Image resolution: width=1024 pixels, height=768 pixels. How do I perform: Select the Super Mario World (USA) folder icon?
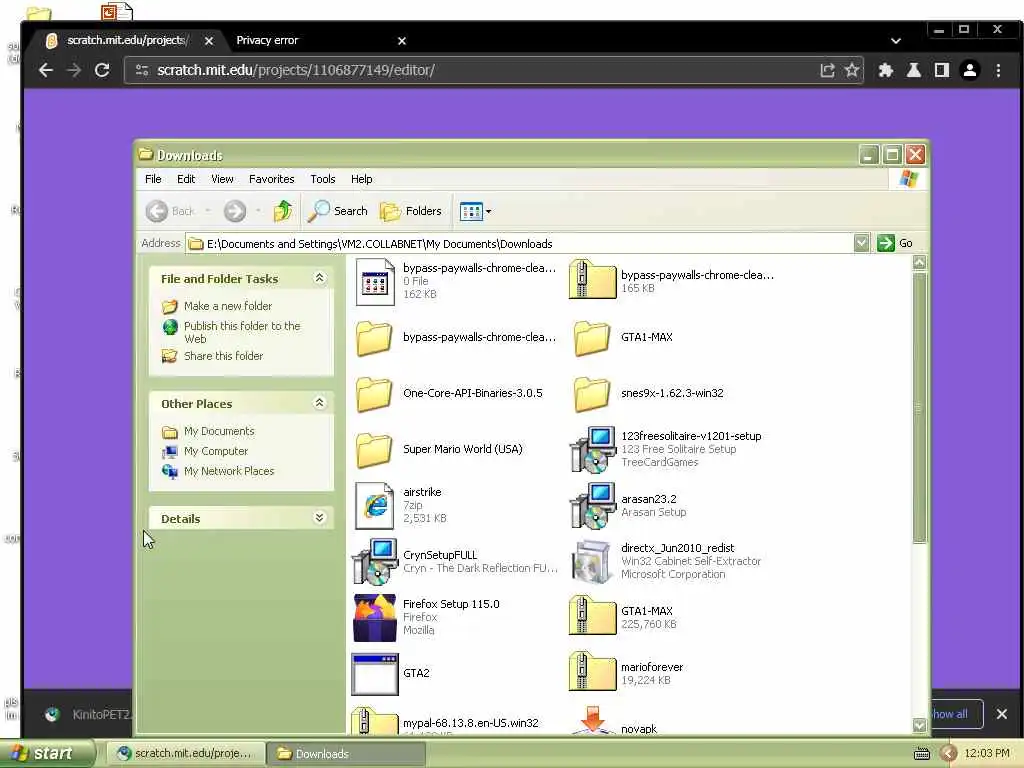(374, 450)
